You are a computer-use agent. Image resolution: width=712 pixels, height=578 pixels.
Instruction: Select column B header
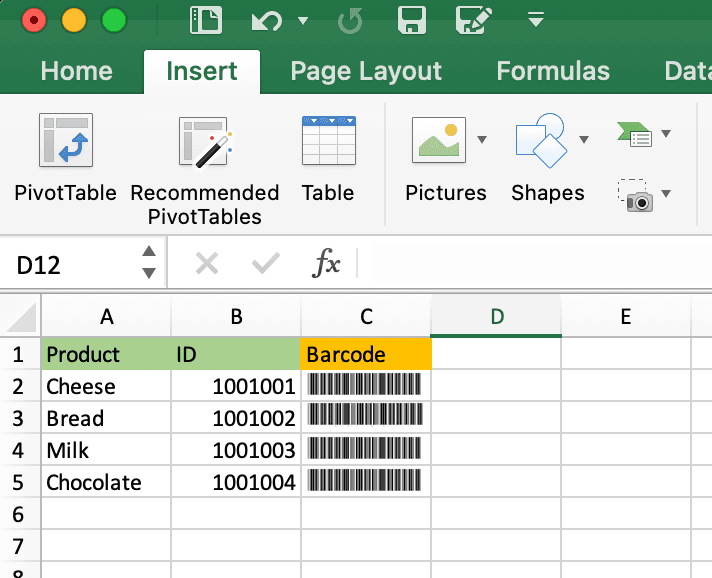[x=236, y=316]
